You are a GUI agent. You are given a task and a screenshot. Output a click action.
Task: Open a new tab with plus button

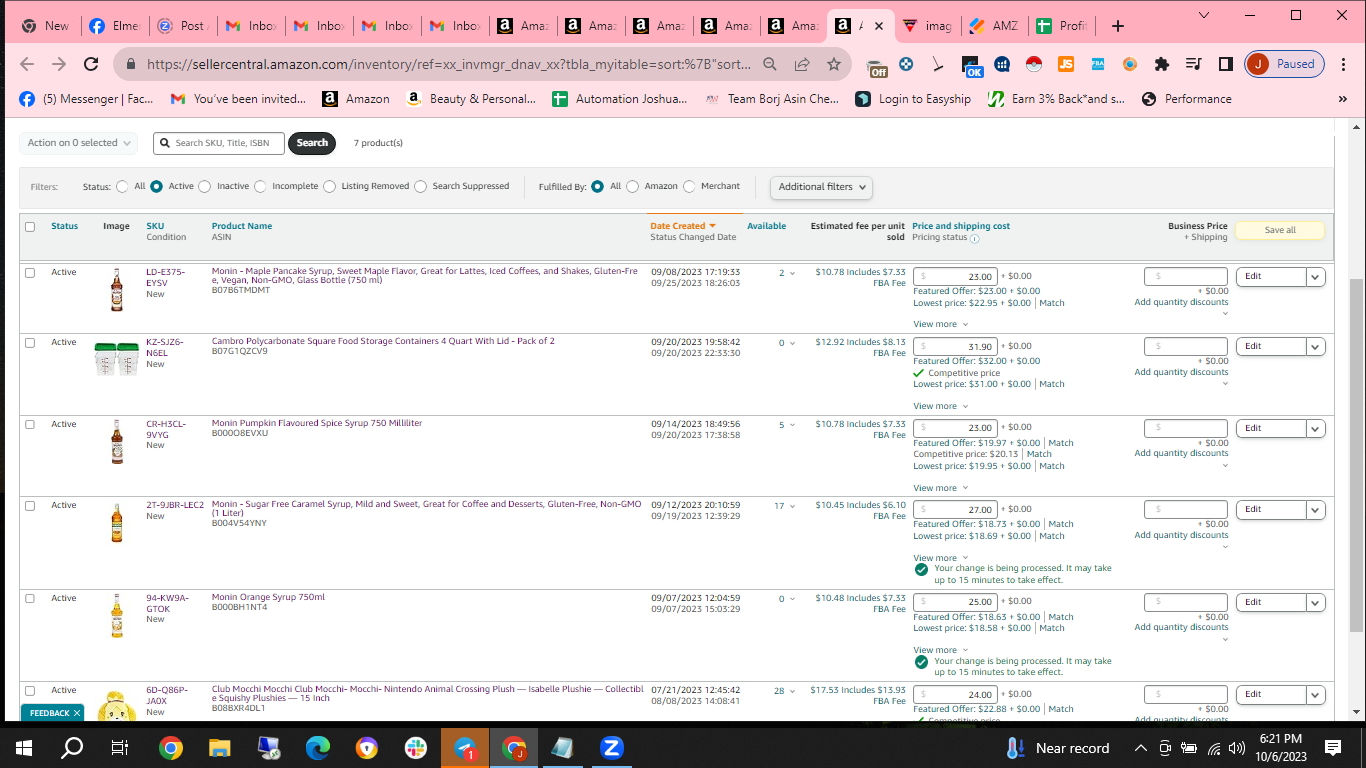tap(1118, 26)
